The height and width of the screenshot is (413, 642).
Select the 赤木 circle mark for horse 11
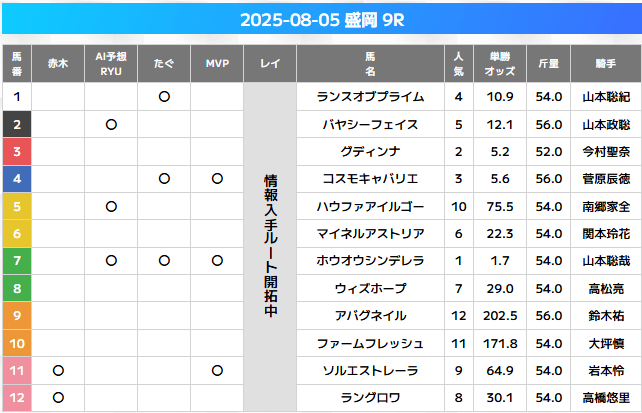58,370
